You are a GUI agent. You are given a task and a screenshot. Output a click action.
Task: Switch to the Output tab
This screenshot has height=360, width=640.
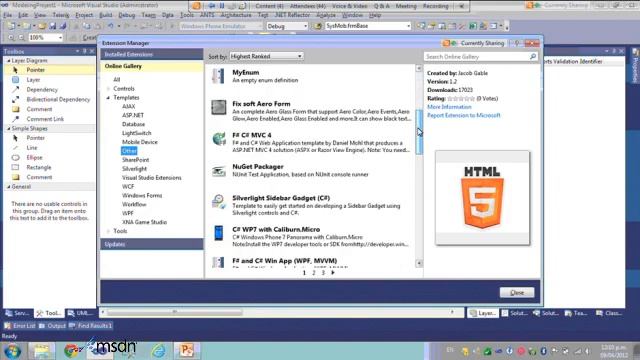point(52,326)
